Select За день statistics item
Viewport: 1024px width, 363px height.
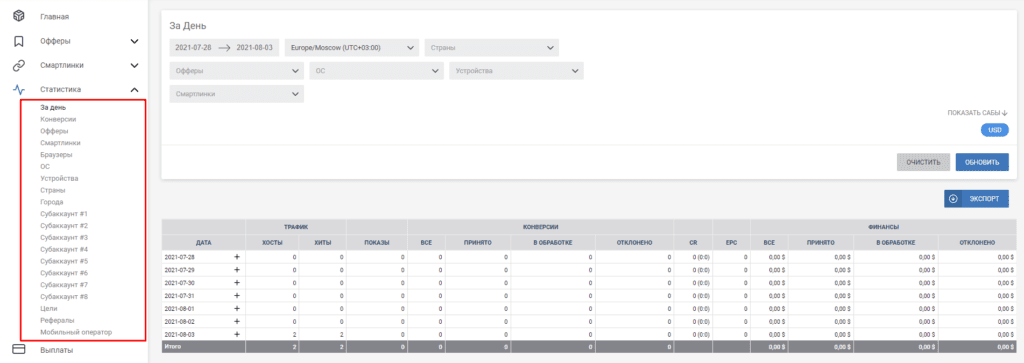pyautogui.click(x=53, y=108)
